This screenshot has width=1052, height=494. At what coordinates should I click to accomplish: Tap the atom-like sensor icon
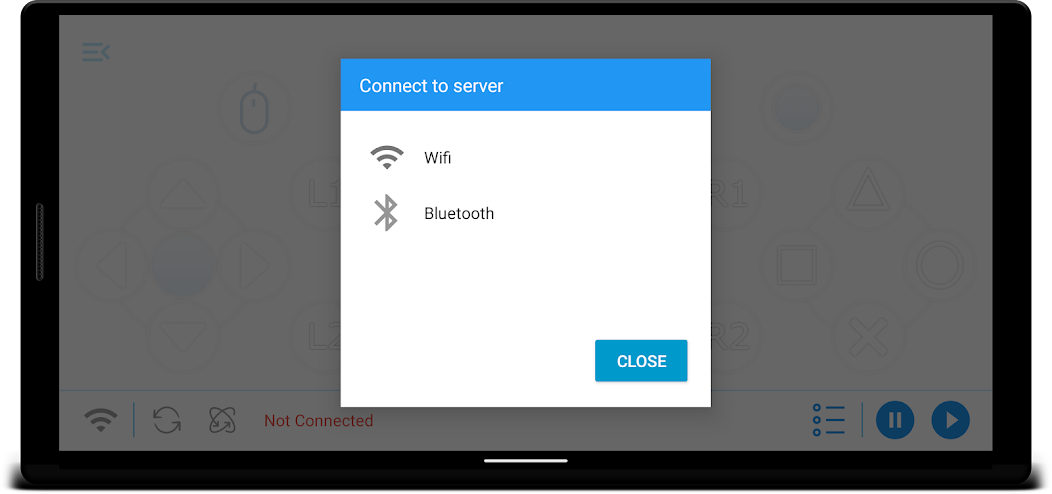tap(221, 421)
